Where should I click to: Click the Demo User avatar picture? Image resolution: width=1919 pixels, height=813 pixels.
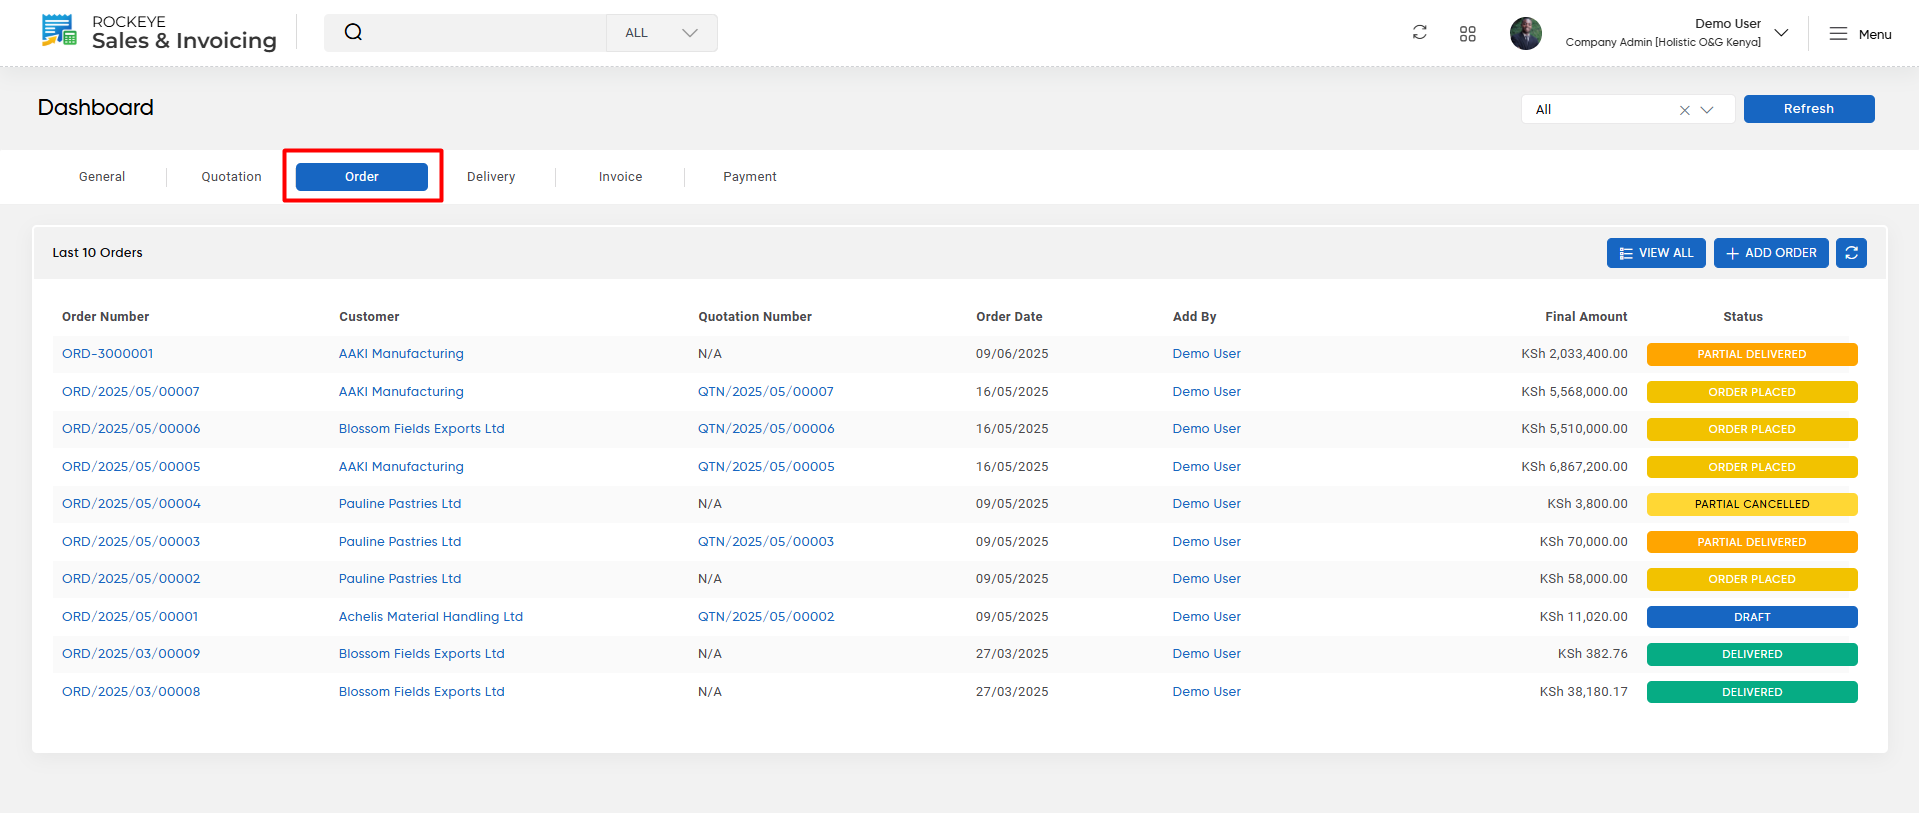(x=1525, y=33)
